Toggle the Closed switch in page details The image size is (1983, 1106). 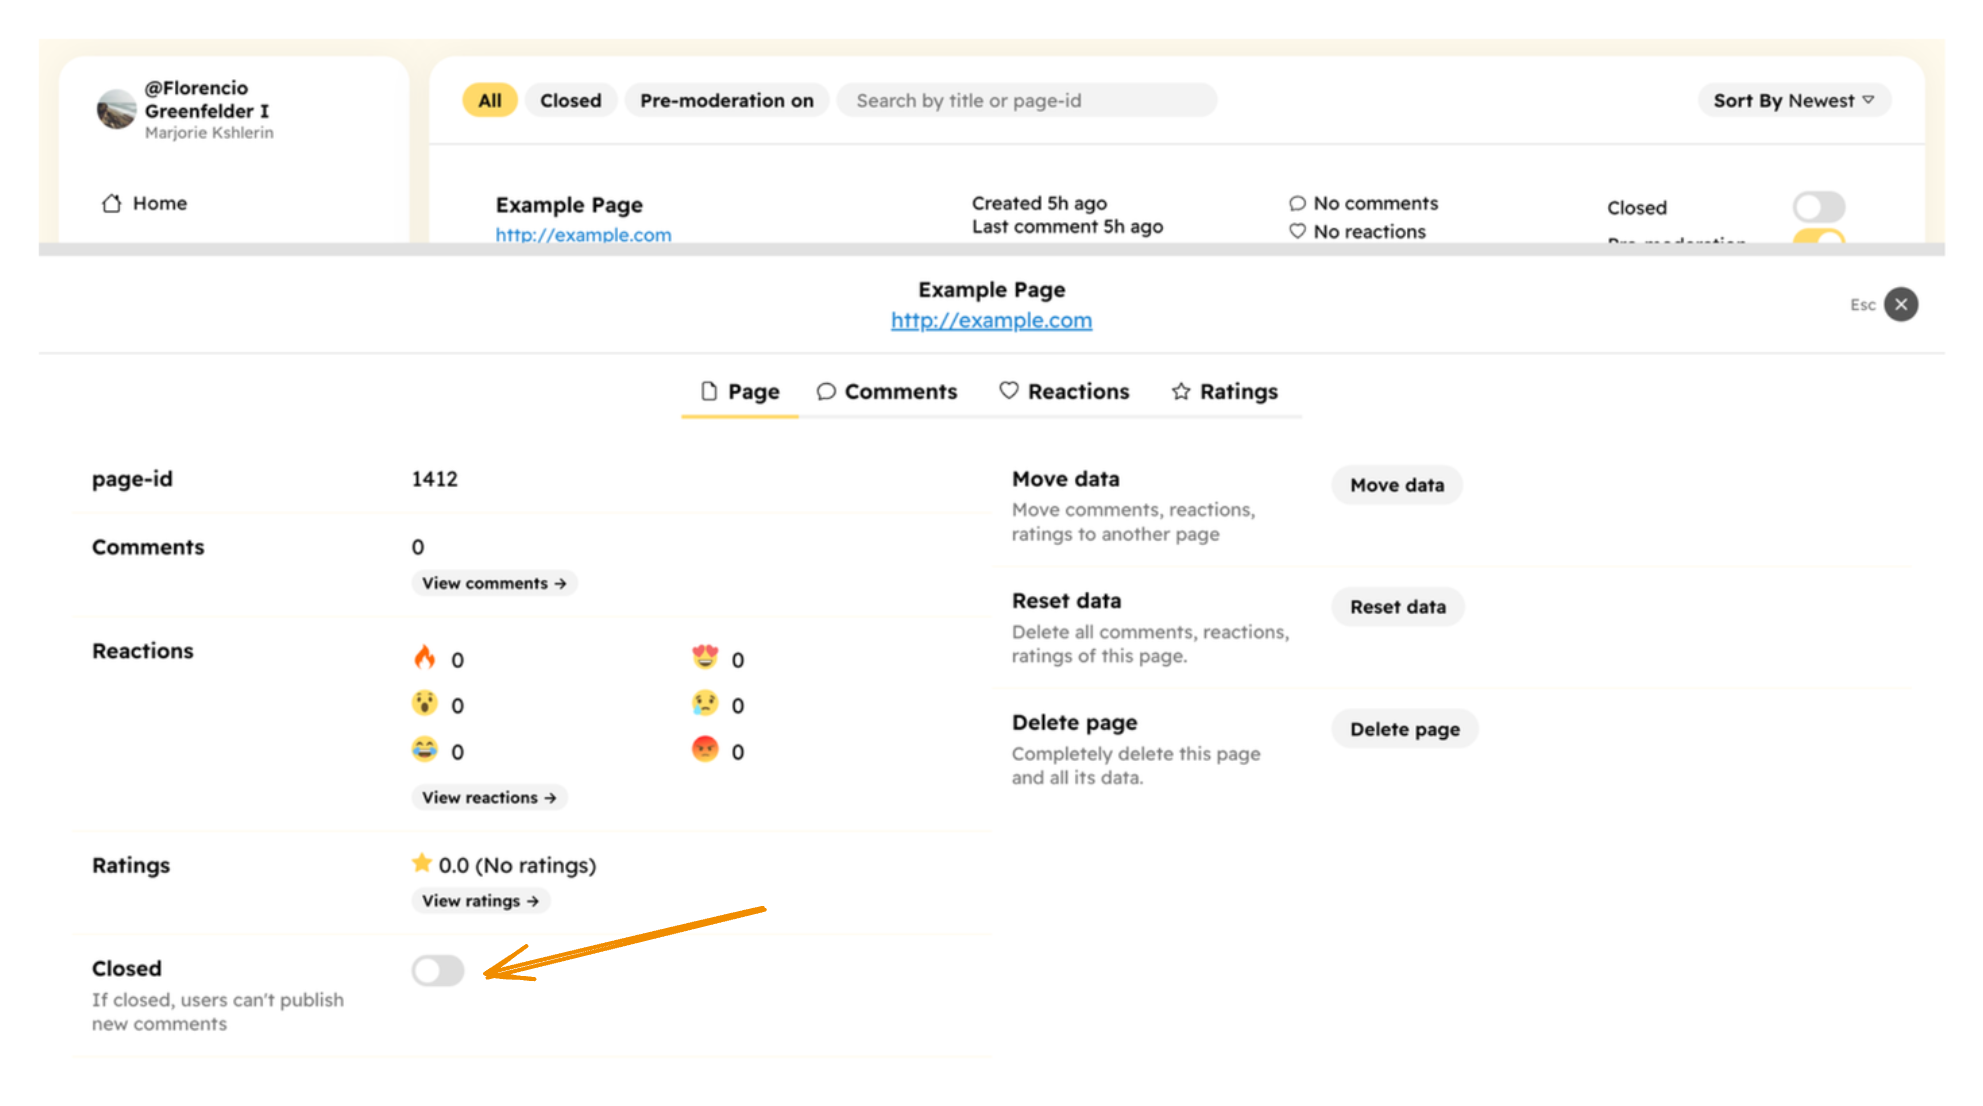438,970
